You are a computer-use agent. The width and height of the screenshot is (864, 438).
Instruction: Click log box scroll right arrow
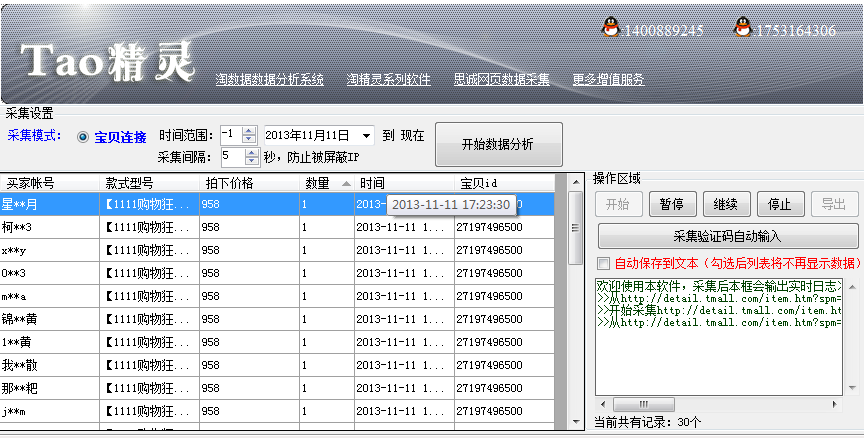click(x=836, y=404)
